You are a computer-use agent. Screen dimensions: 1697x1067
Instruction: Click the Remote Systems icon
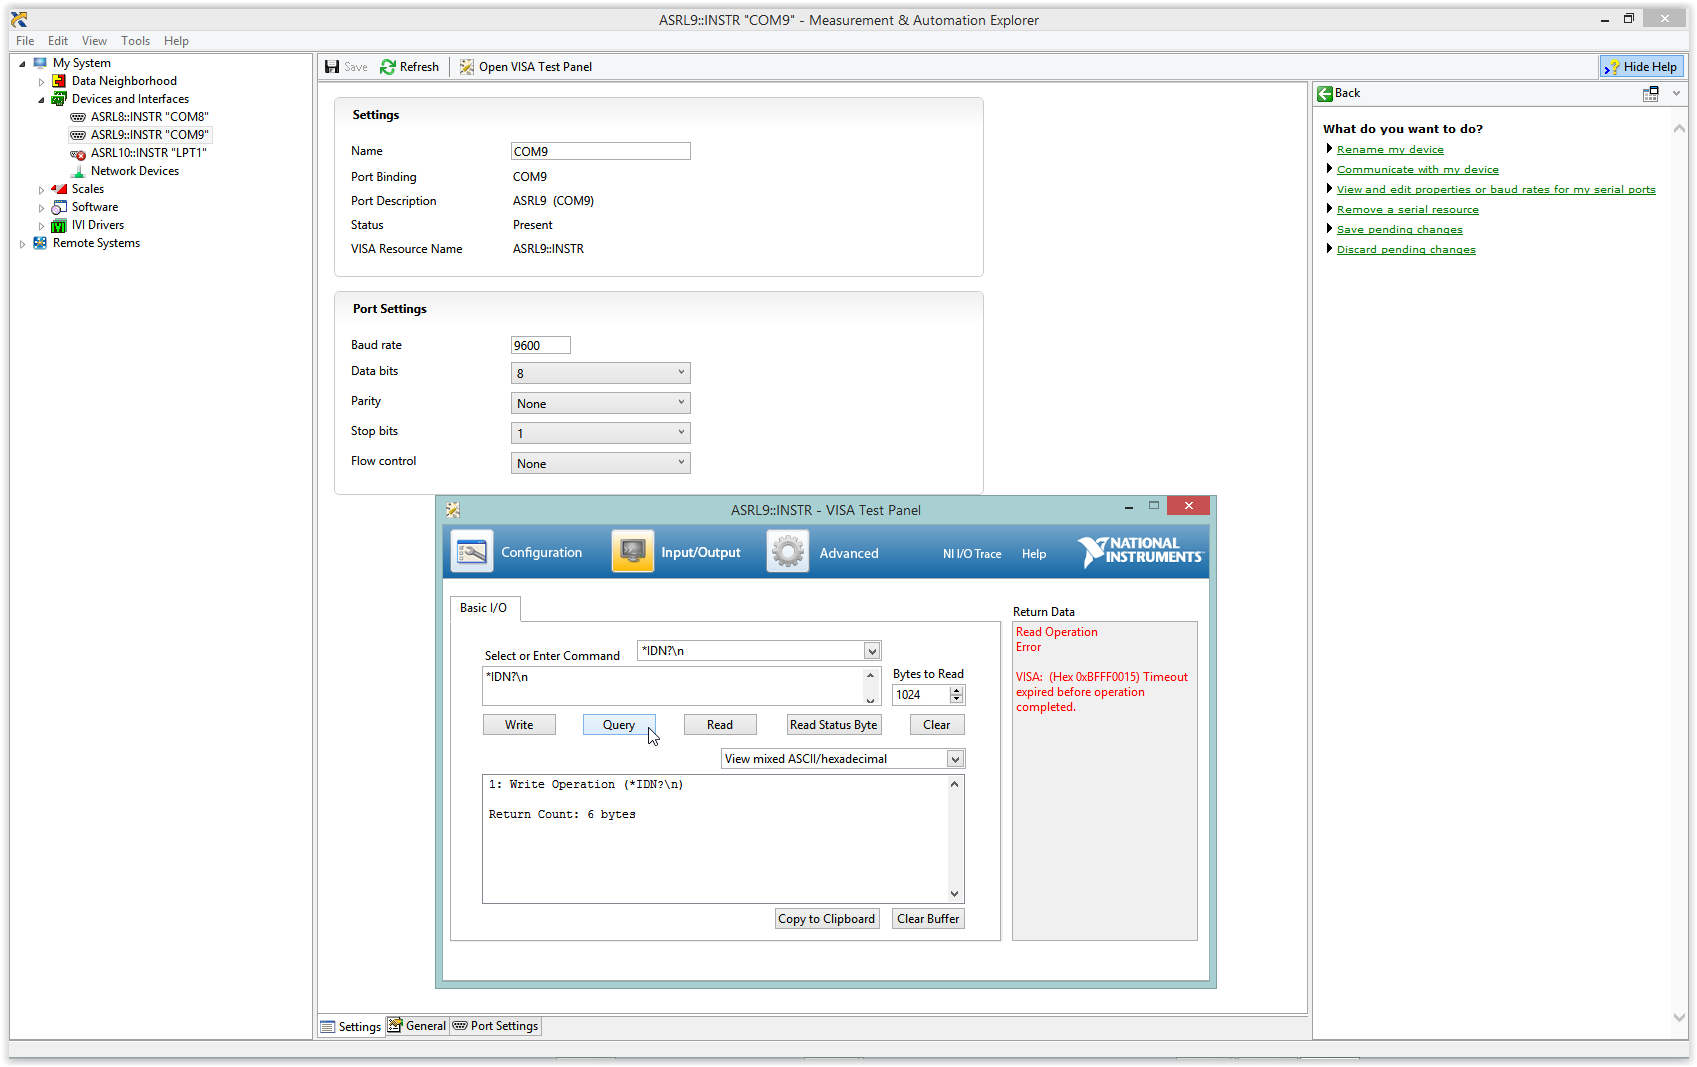(x=40, y=243)
